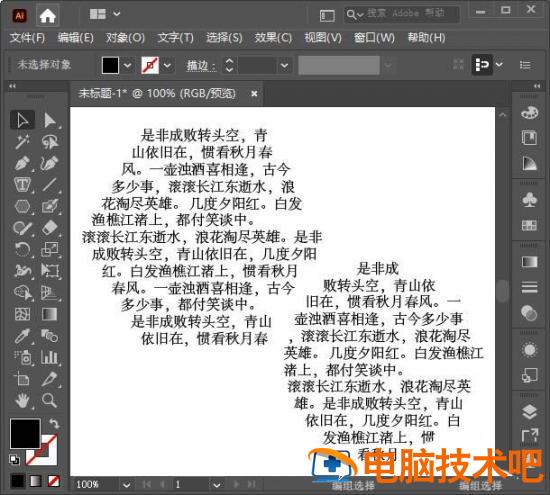The width and height of the screenshot is (550, 495).
Task: Click the black fill swatch in control bar
Action: point(110,65)
